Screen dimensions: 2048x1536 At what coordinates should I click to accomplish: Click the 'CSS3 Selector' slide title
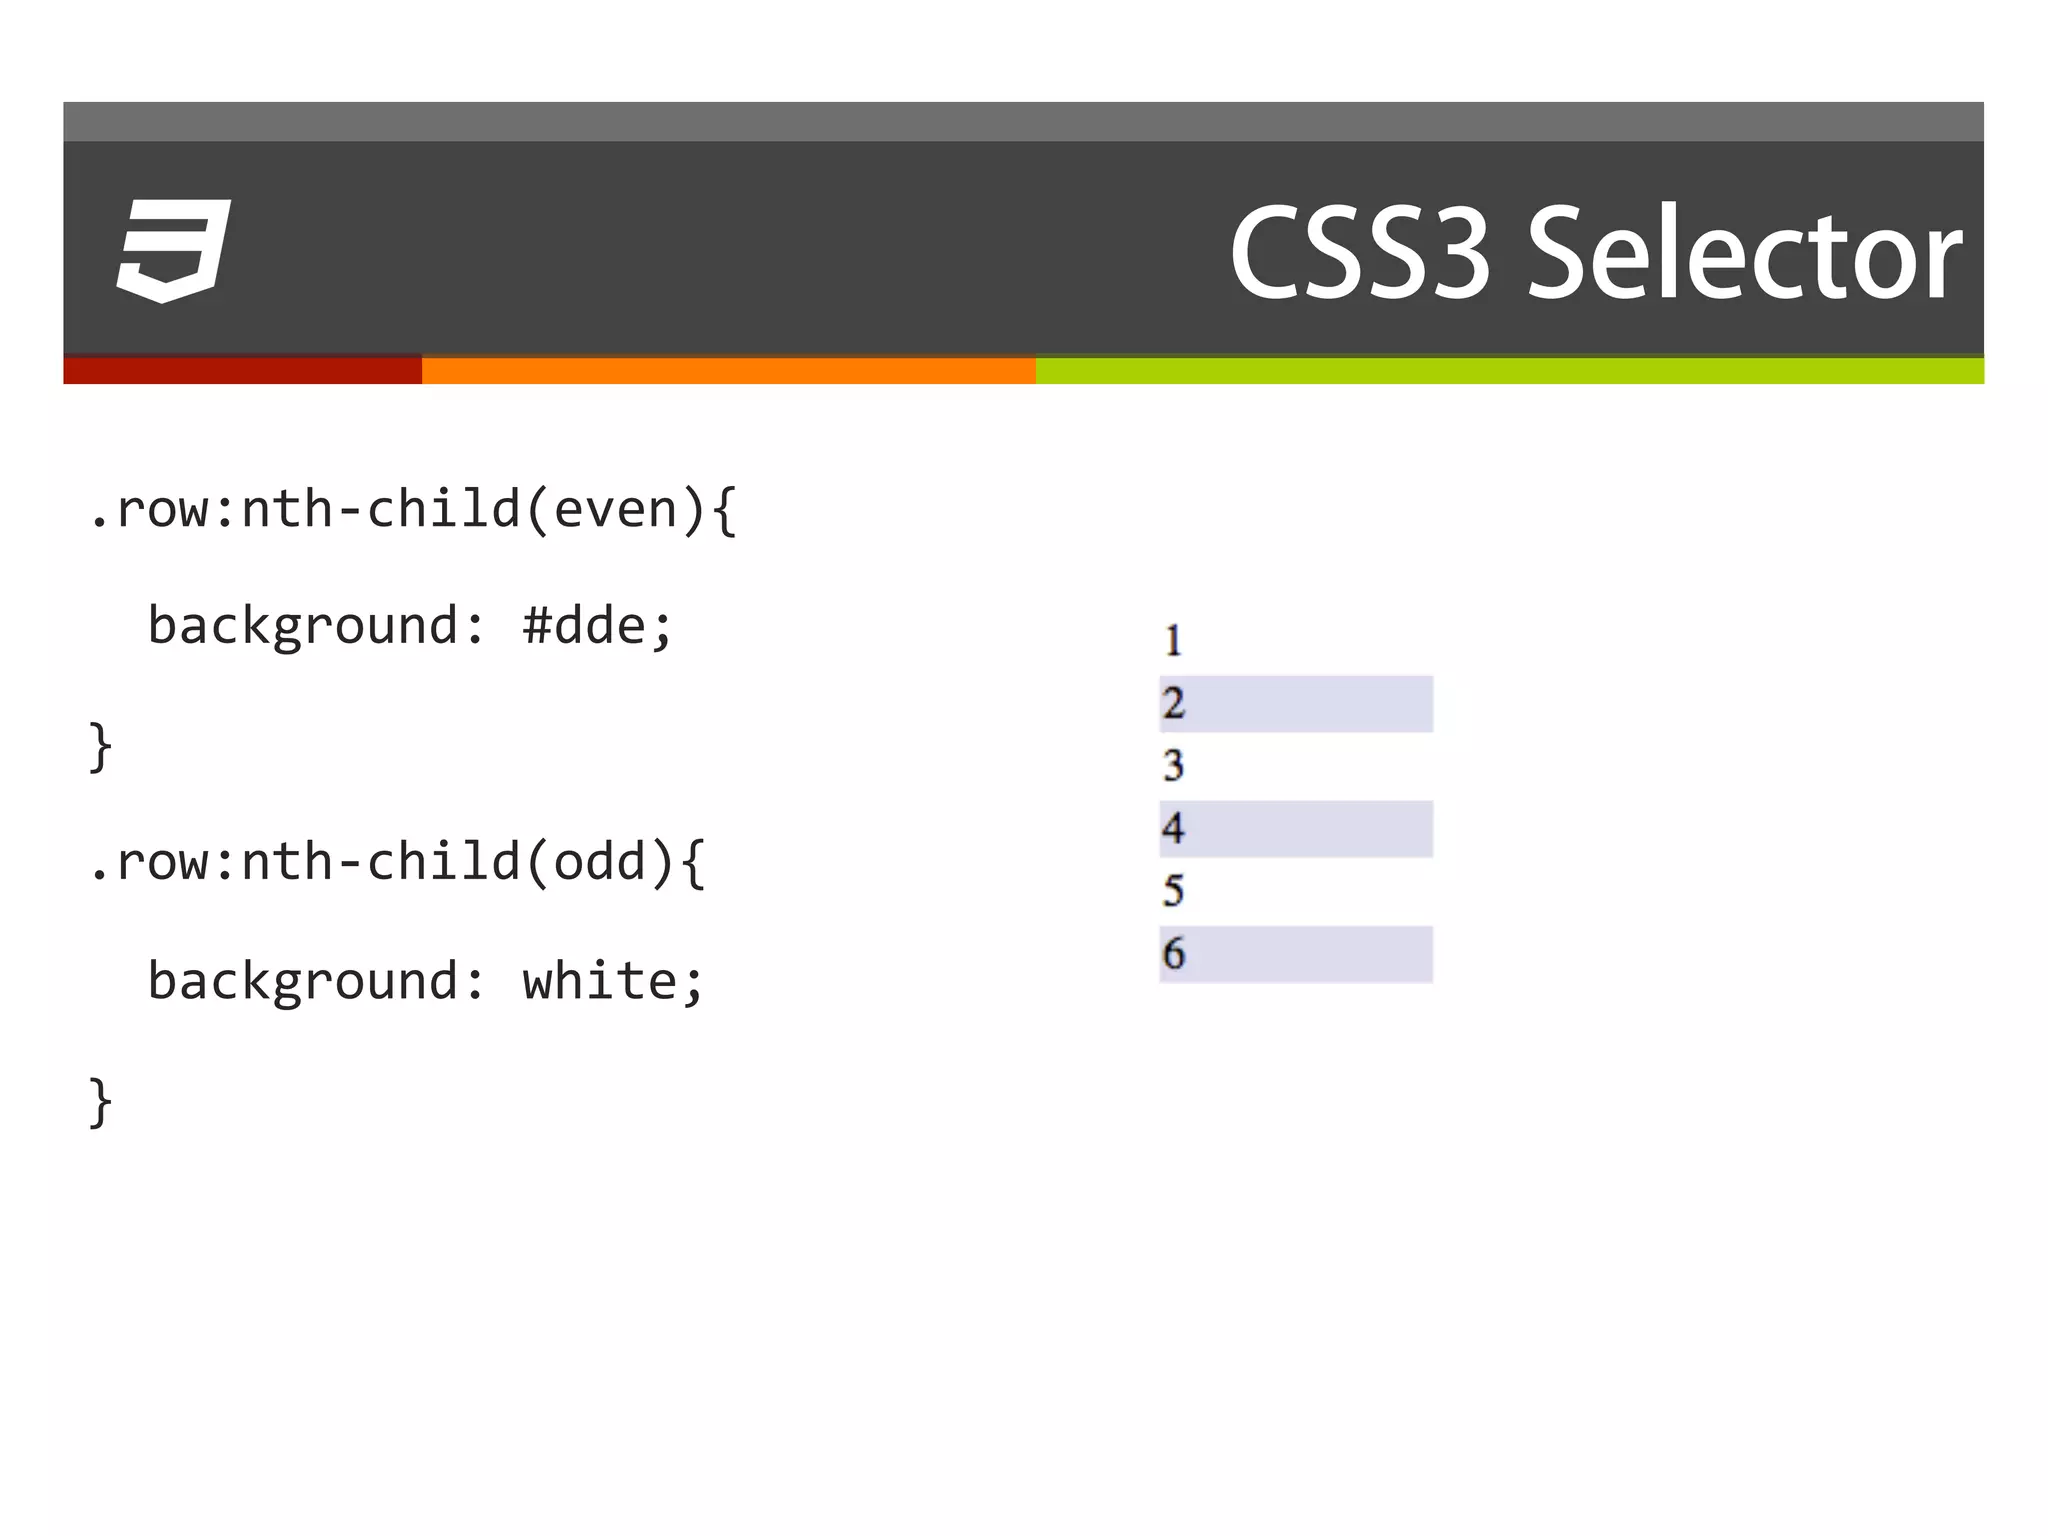click(1595, 254)
